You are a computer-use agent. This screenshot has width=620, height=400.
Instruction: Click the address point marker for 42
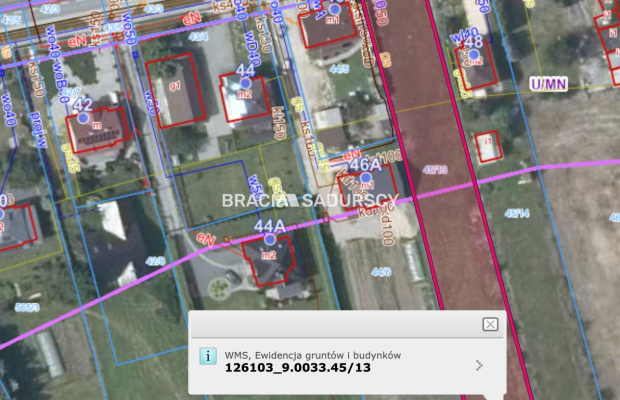point(83,118)
